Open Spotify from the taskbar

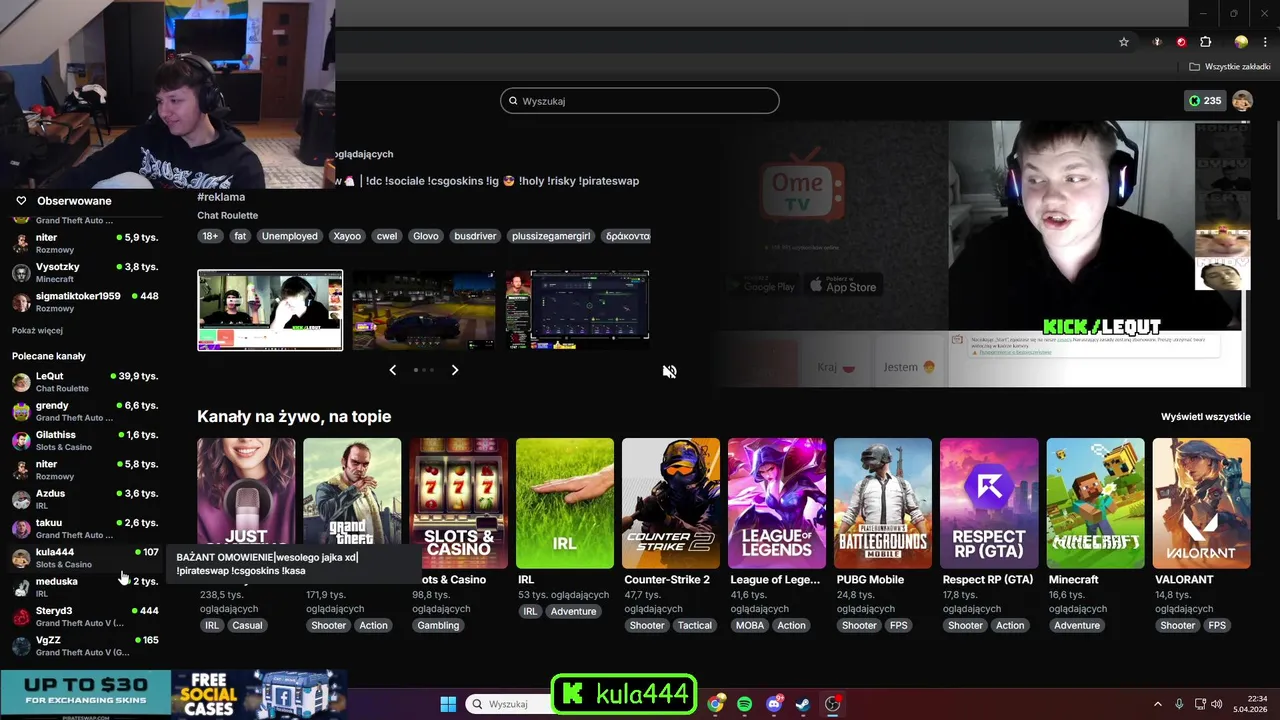click(x=745, y=704)
